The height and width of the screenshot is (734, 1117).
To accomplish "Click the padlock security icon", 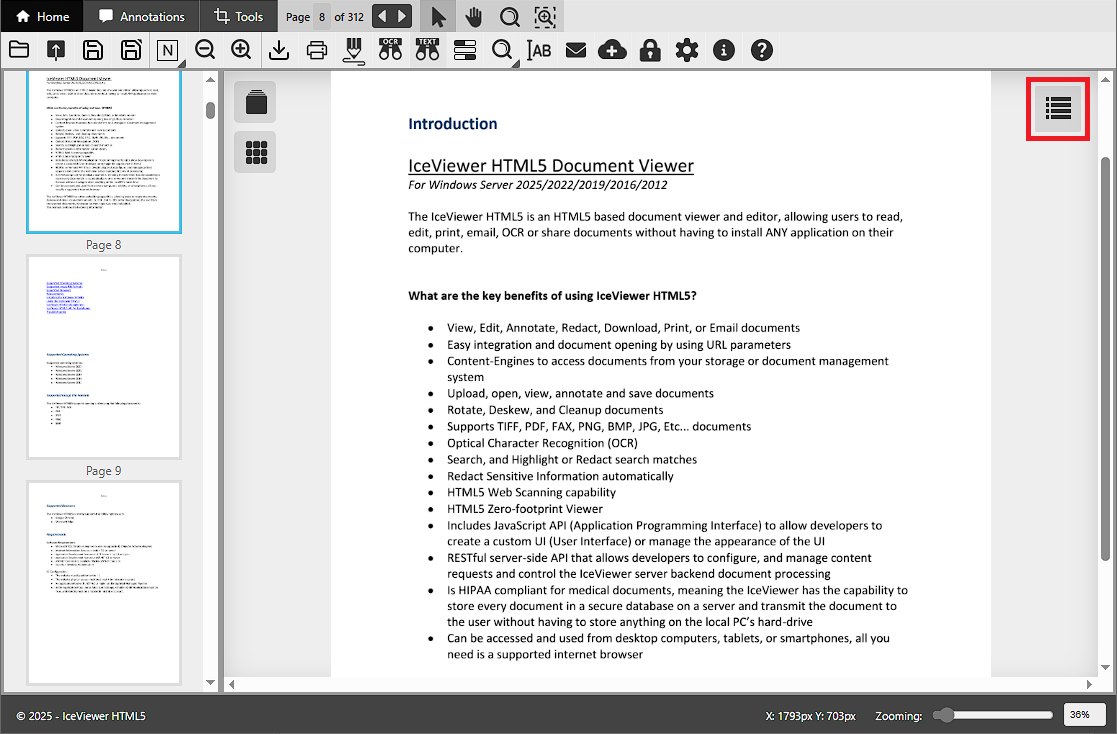I will point(650,50).
